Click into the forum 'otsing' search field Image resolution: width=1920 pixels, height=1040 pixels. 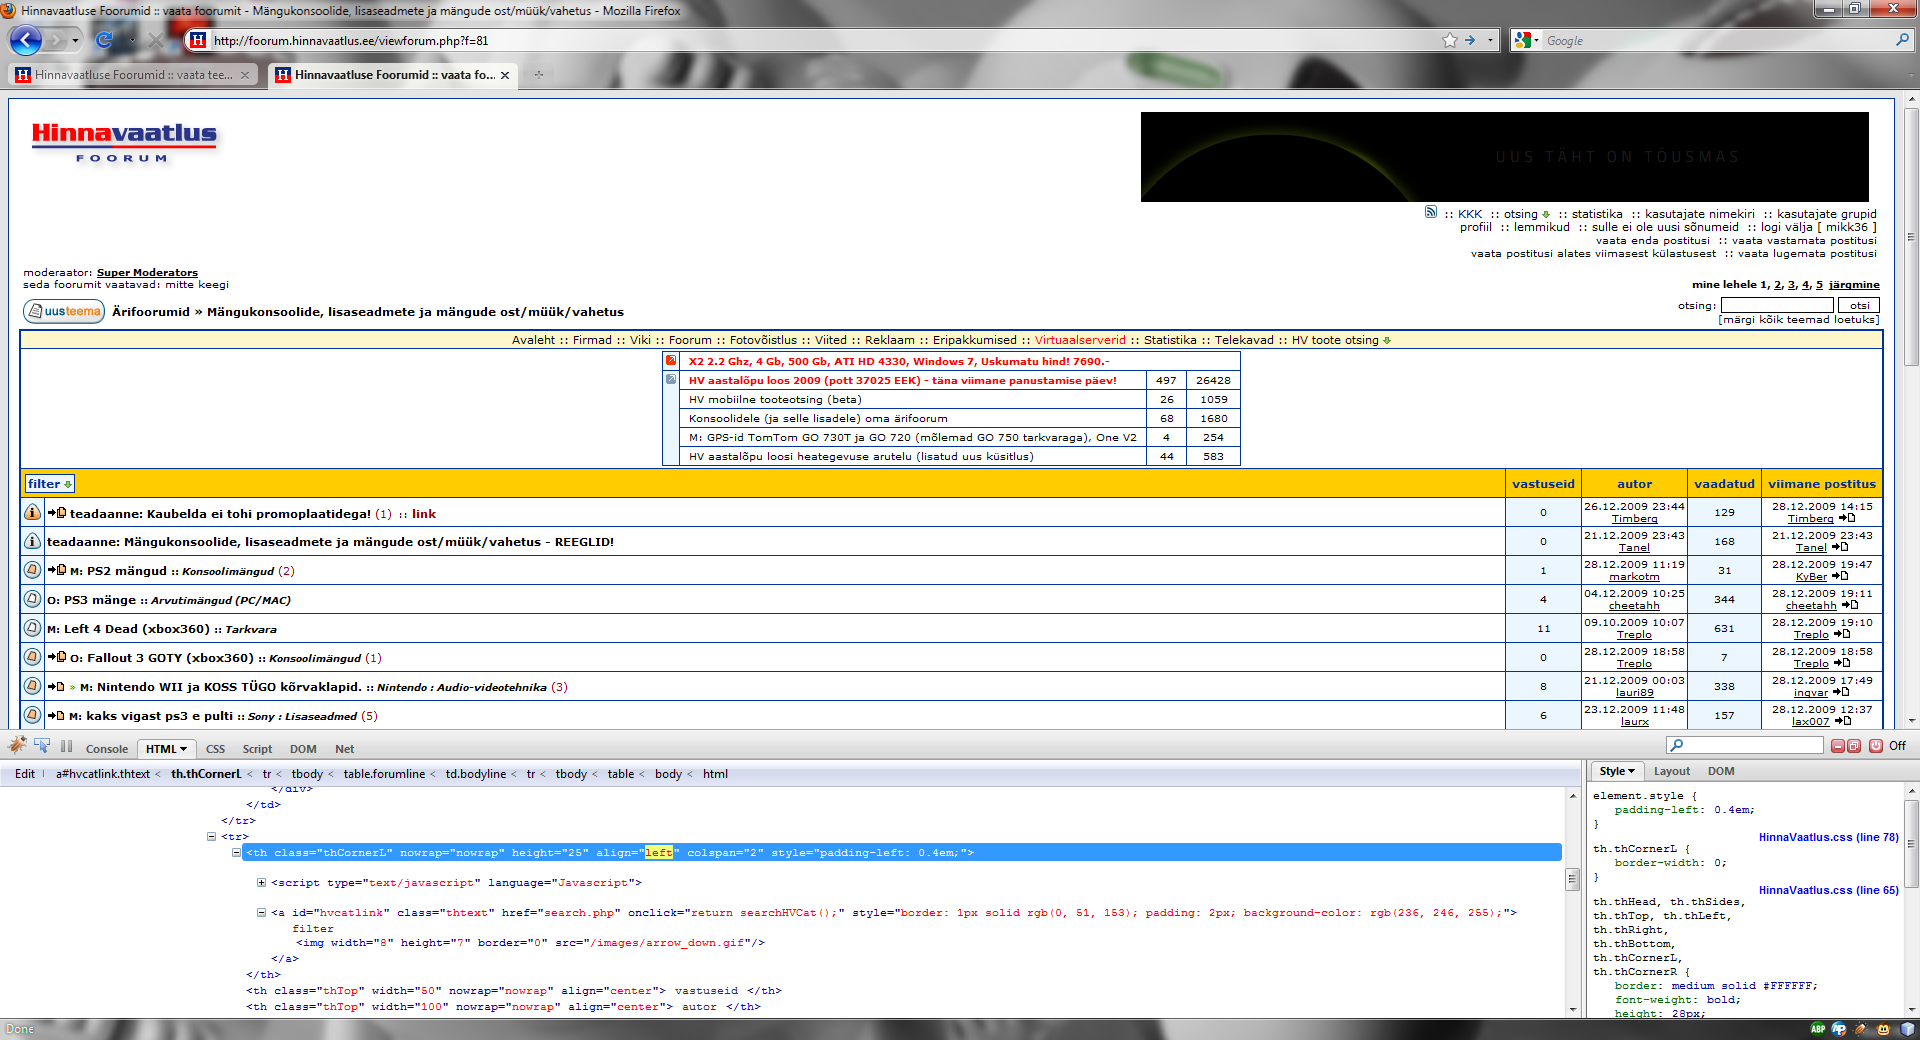[1777, 305]
